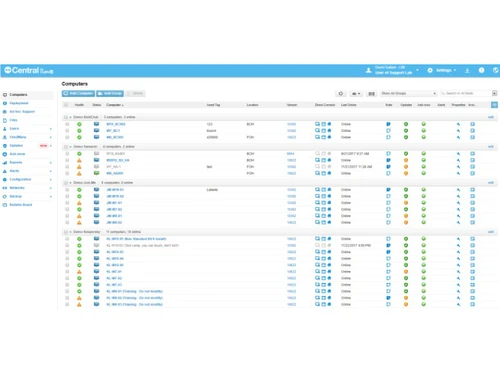500x375 pixels.
Task: Select checkbox of the KL-W10-05 row
Action: pyautogui.click(x=67, y=265)
